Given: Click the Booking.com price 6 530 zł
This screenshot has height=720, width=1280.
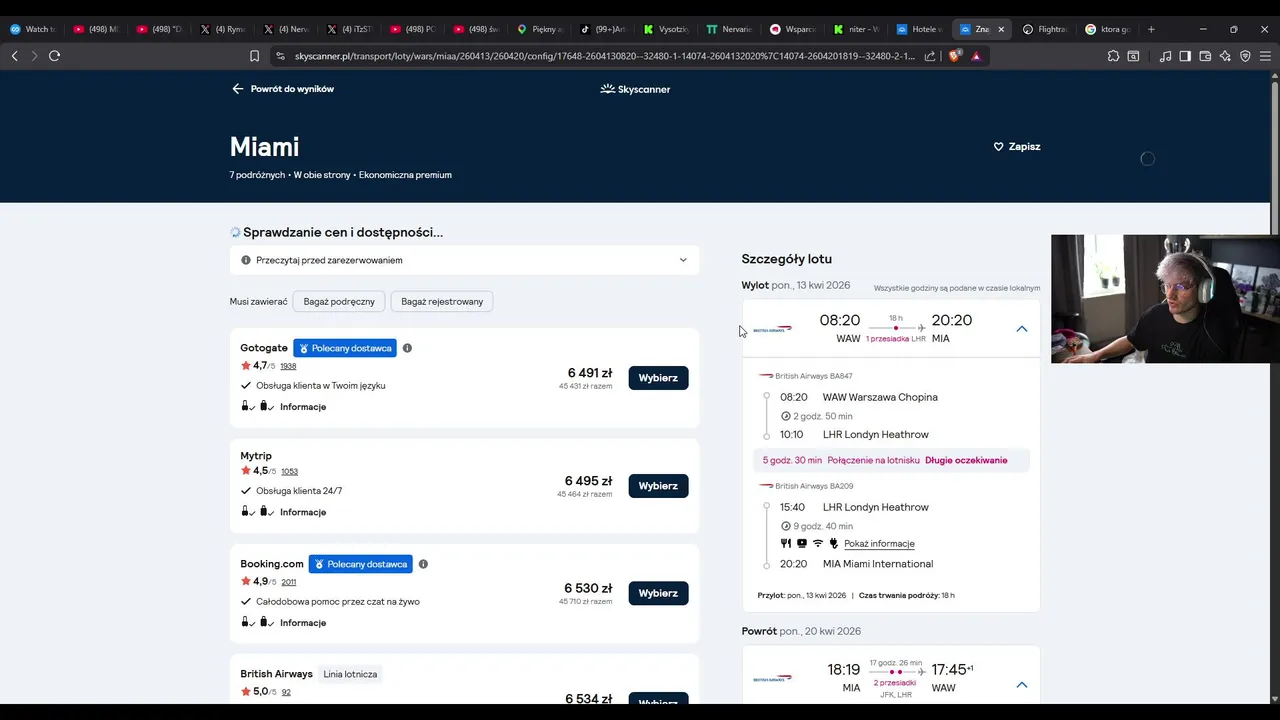Looking at the screenshot, I should (588, 588).
